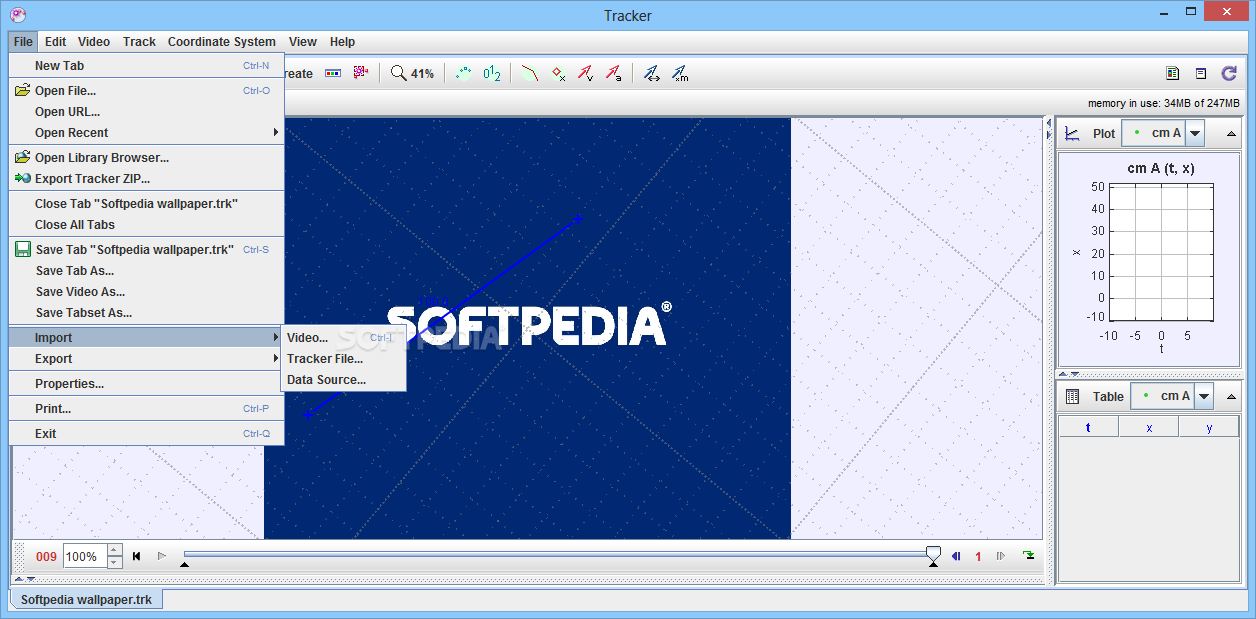Open the Coordinate System menu
The height and width of the screenshot is (619, 1256).
(222, 41)
